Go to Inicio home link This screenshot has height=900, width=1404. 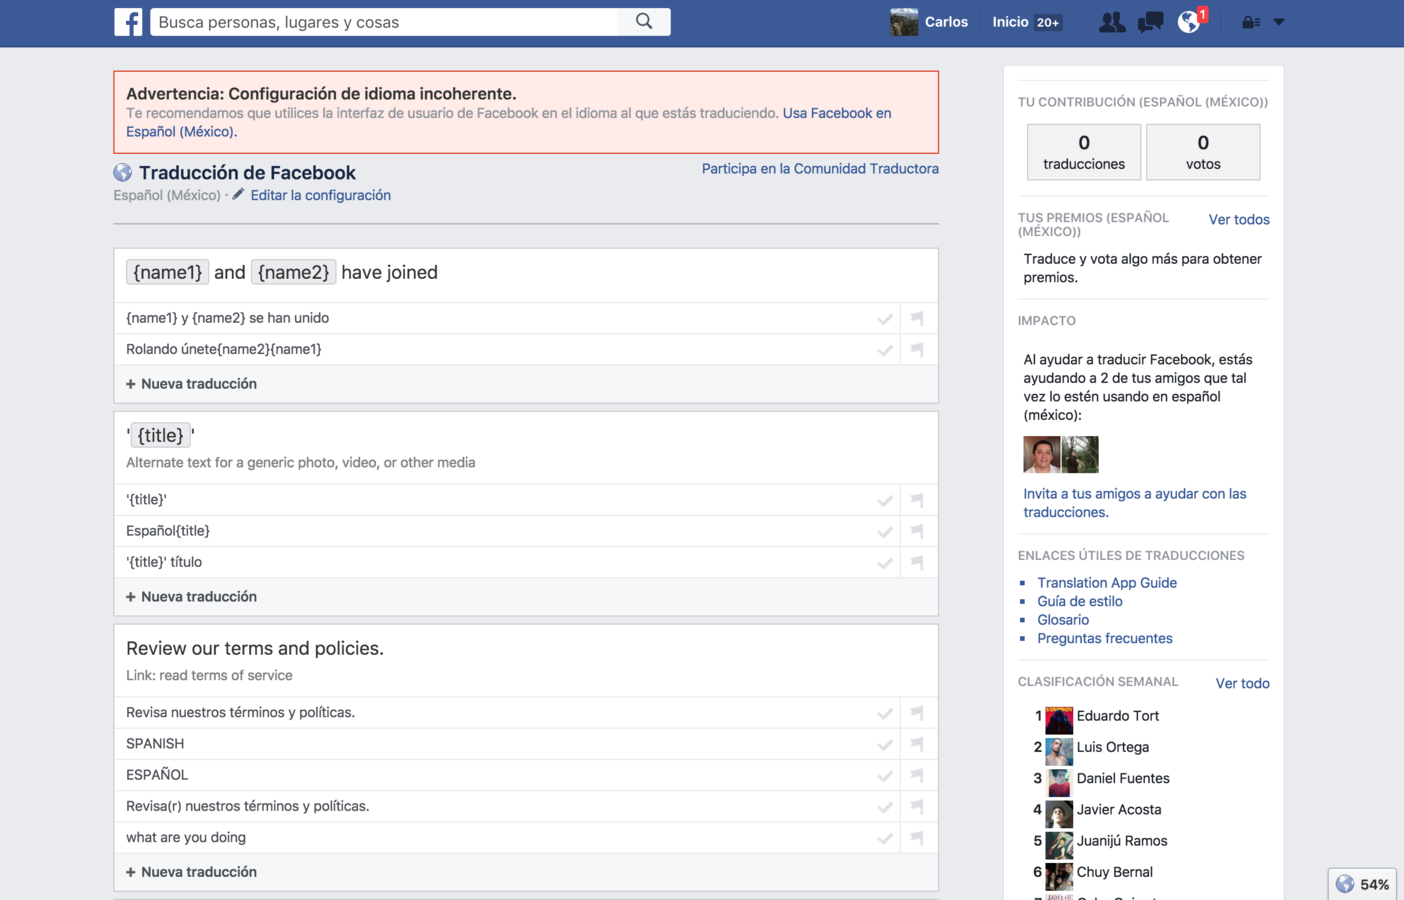coord(1010,22)
